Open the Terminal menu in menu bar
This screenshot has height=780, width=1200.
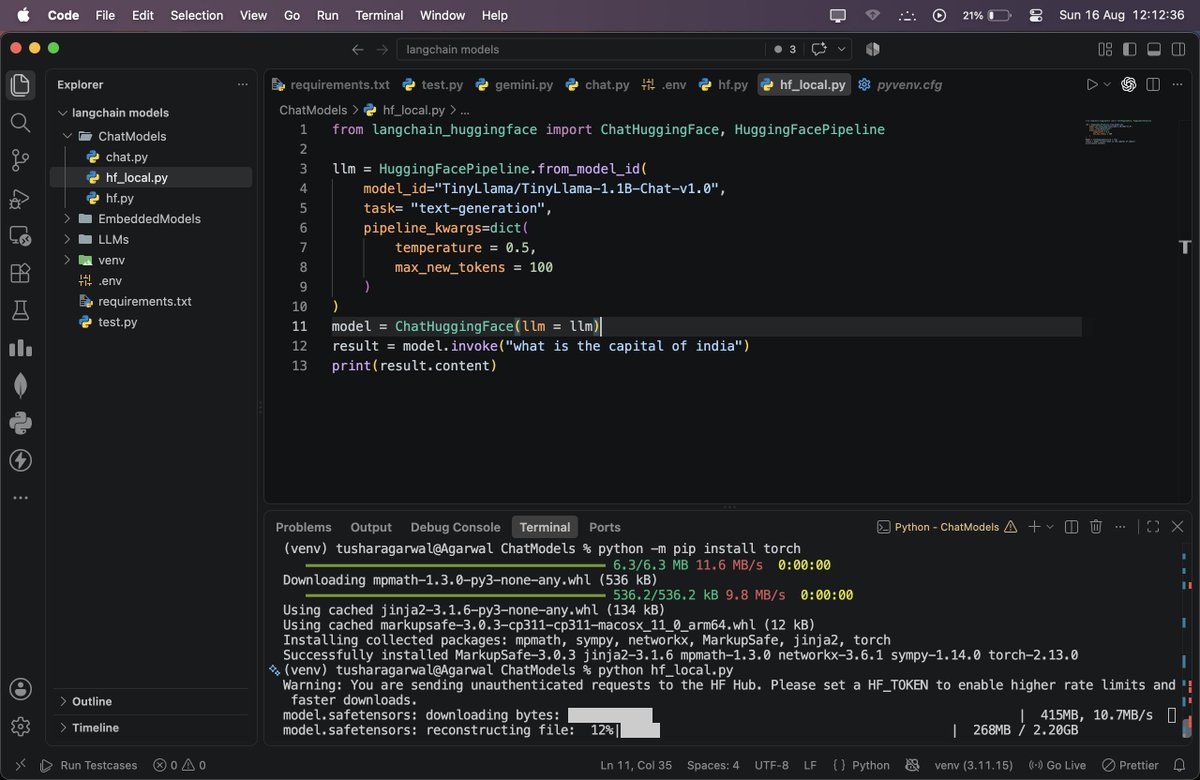tap(379, 16)
